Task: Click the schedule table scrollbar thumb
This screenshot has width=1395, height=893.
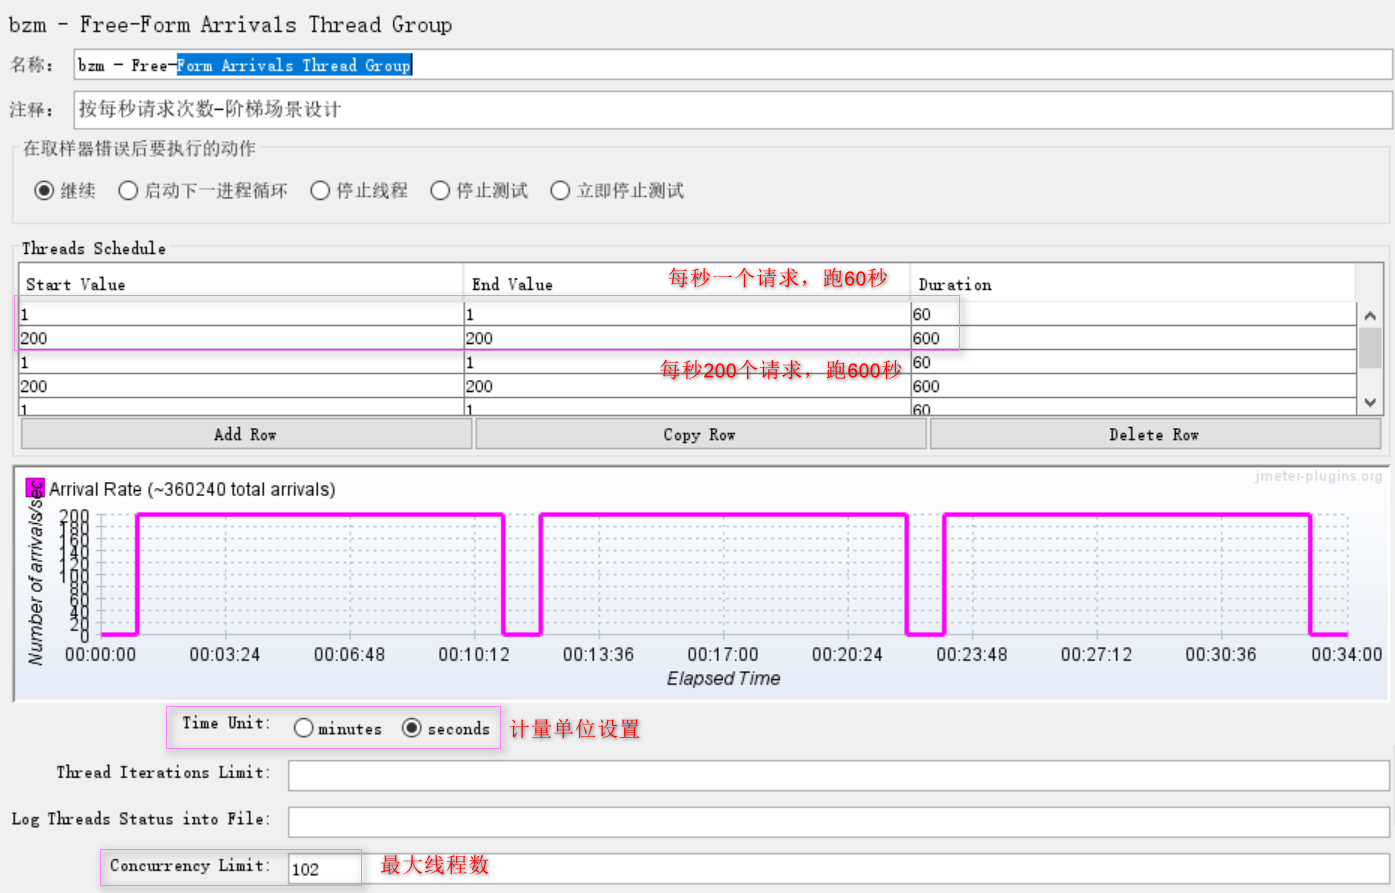Action: [1370, 348]
